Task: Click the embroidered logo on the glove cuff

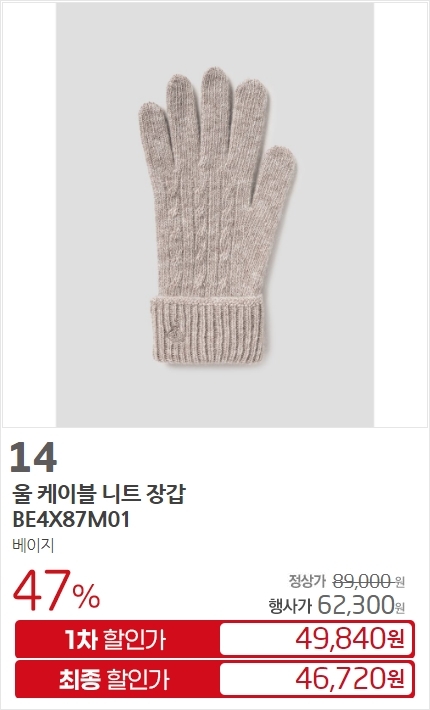Action: [174, 334]
